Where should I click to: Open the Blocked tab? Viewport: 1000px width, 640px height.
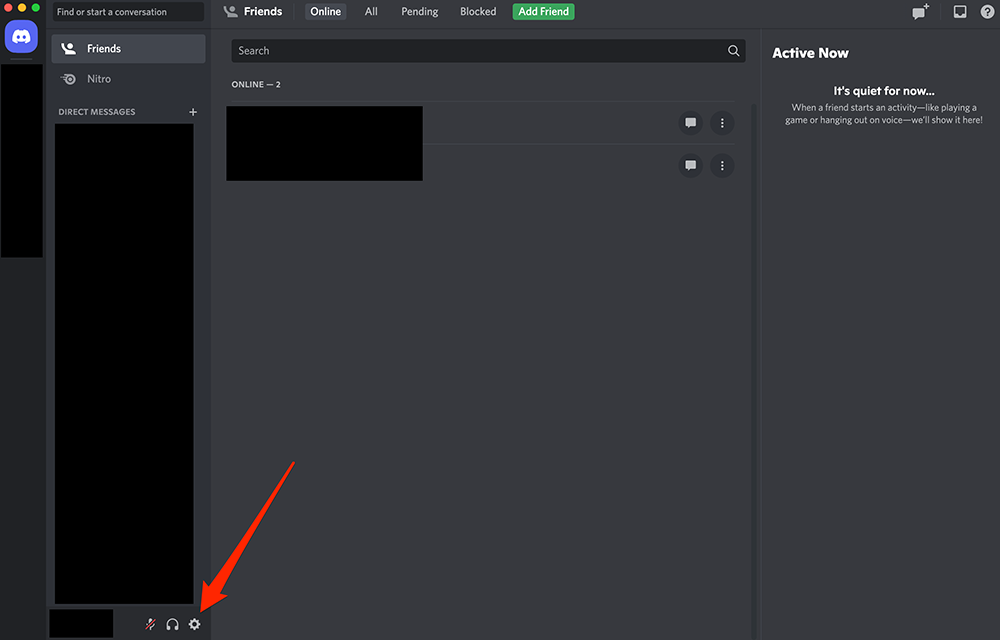pos(478,12)
